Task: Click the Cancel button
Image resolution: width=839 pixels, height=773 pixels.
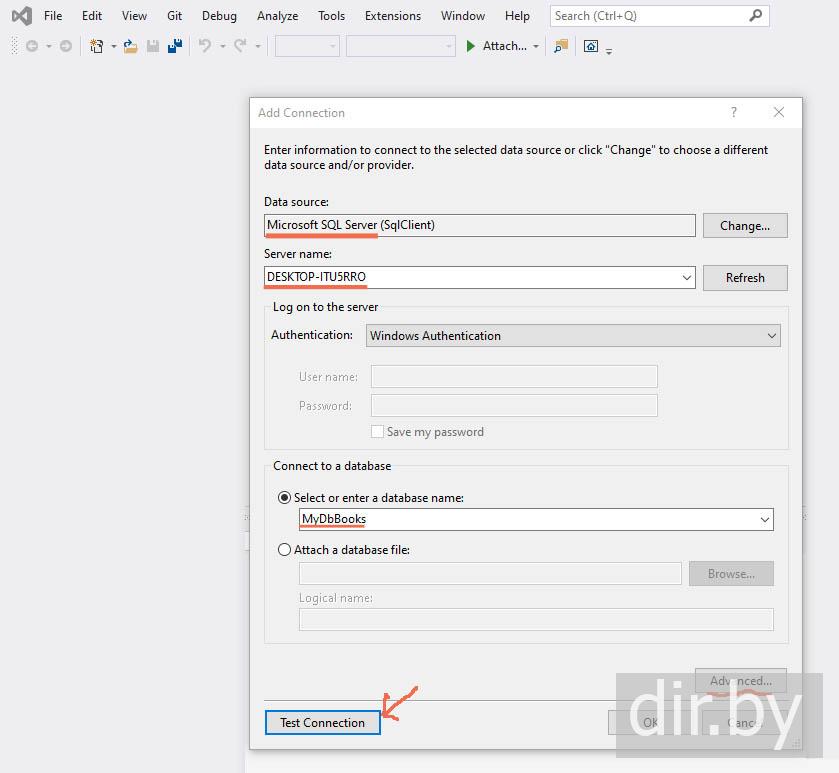Action: pos(744,723)
